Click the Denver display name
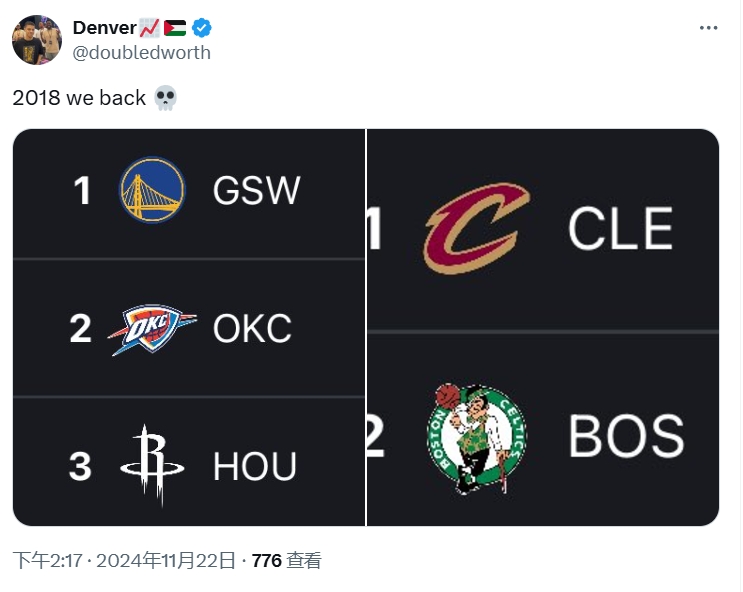The height and width of the screenshot is (592, 743). [104, 28]
